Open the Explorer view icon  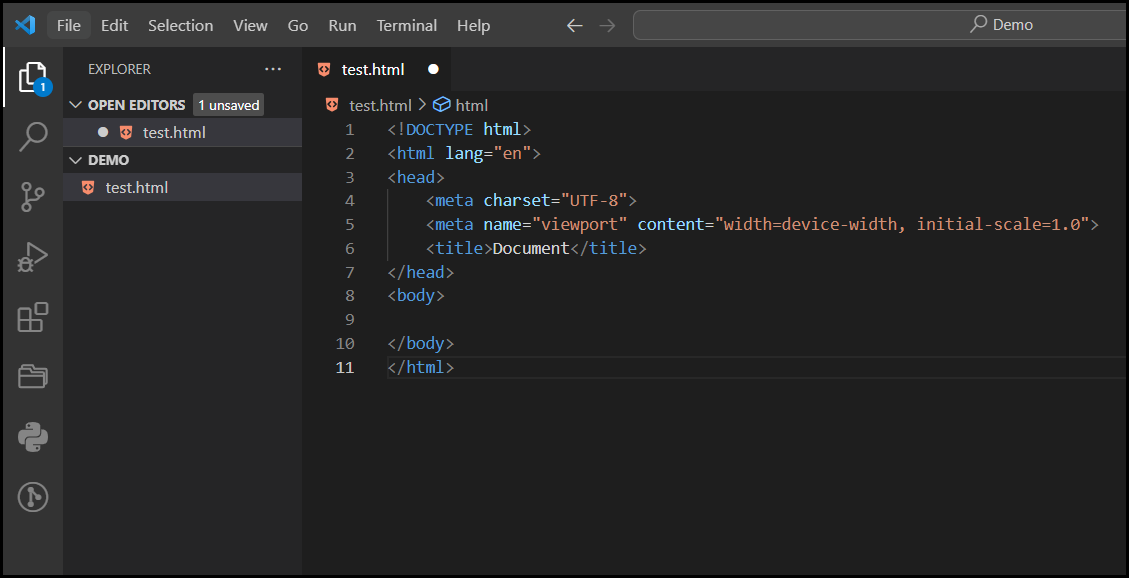(31, 77)
